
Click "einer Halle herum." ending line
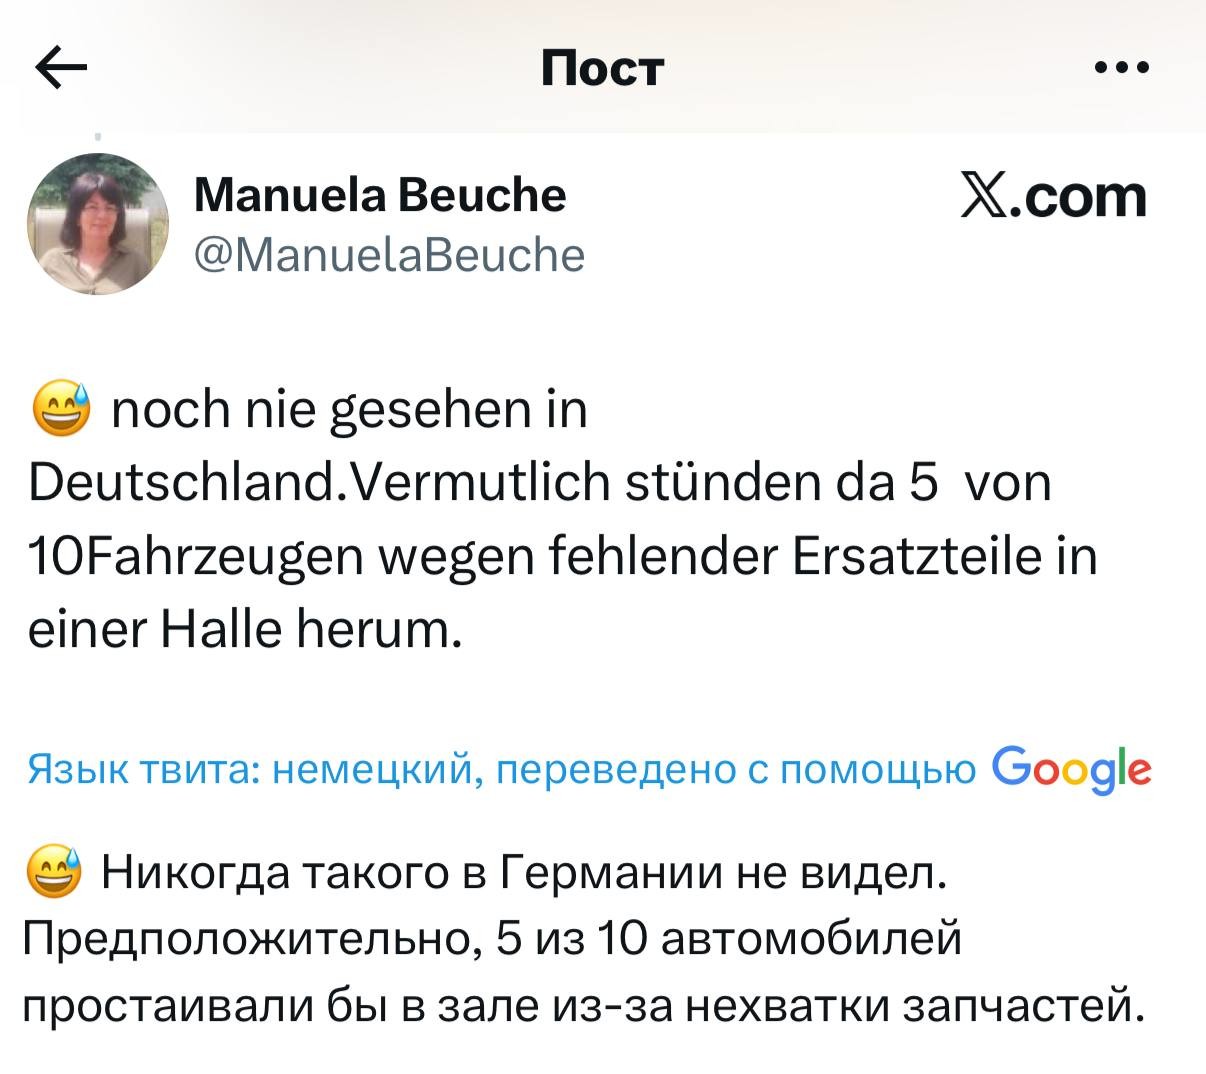coord(245,629)
